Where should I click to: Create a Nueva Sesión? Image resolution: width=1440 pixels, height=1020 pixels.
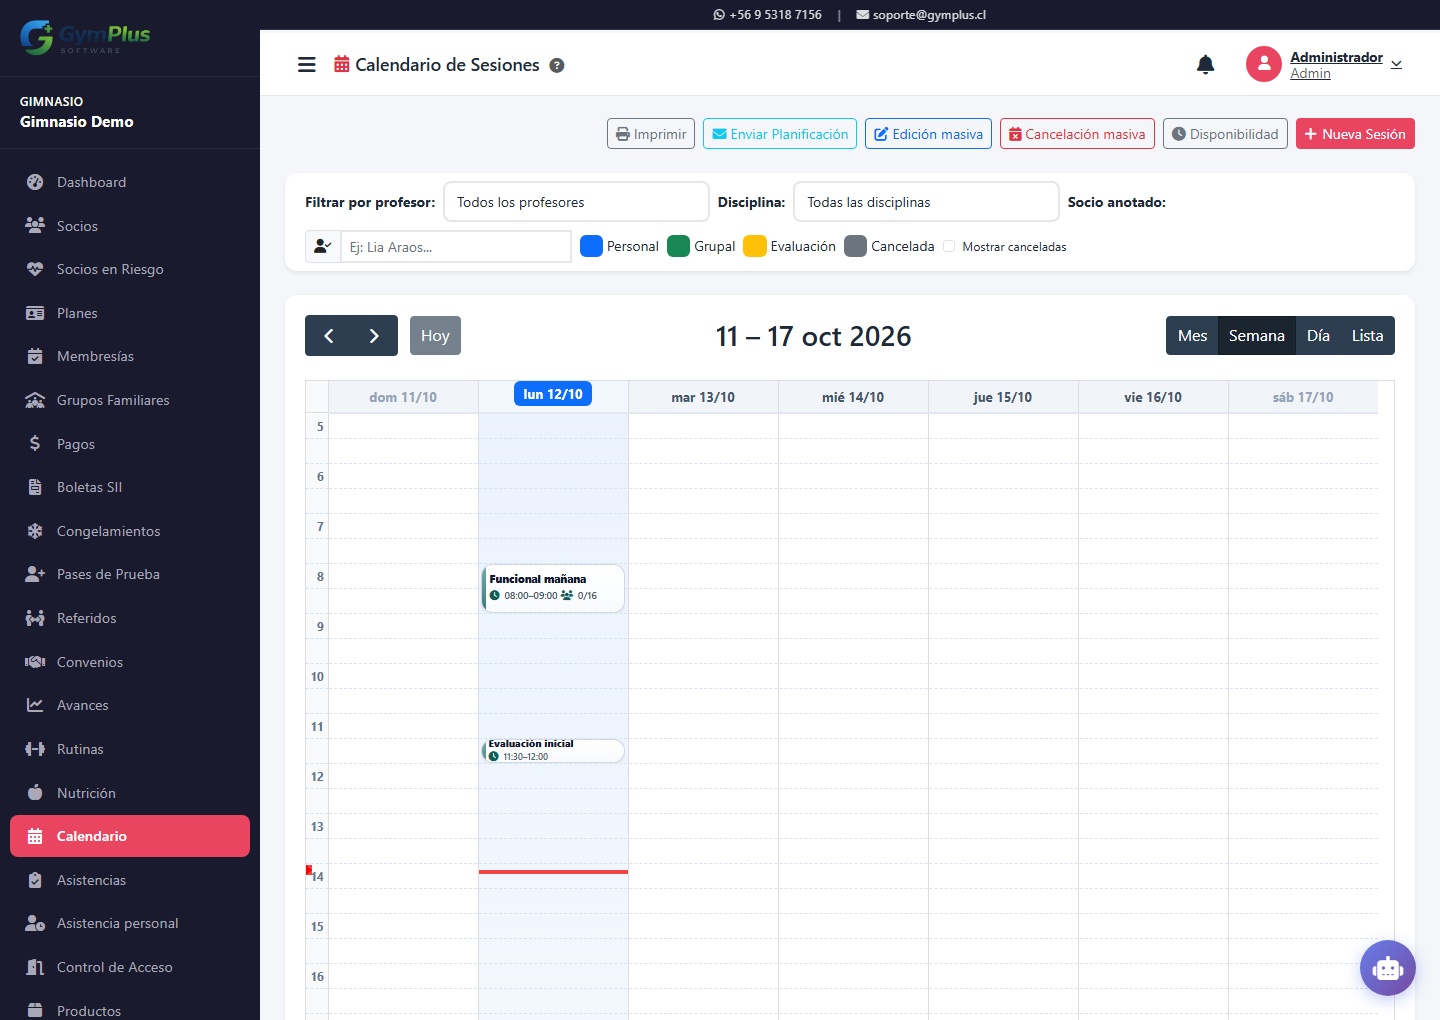1355,134
